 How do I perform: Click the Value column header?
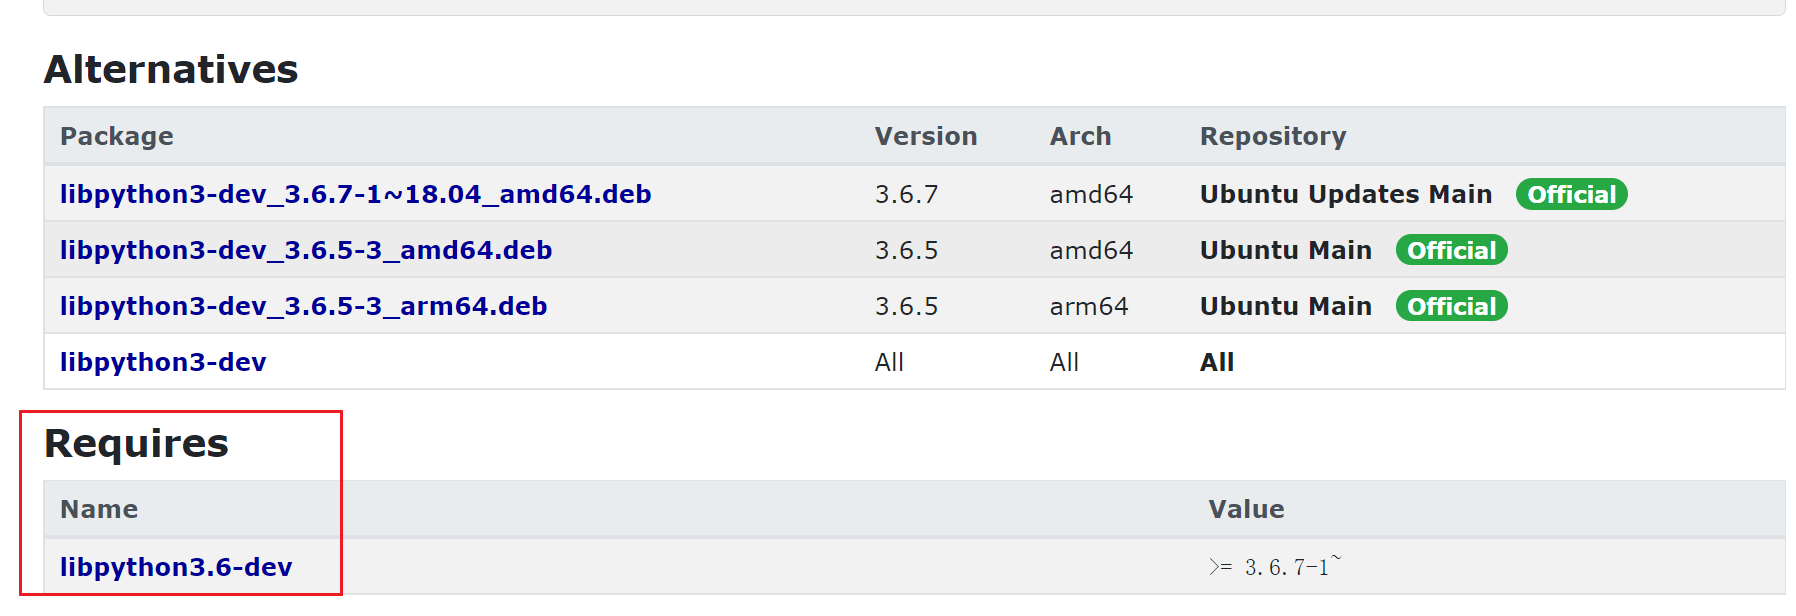tap(1246, 509)
